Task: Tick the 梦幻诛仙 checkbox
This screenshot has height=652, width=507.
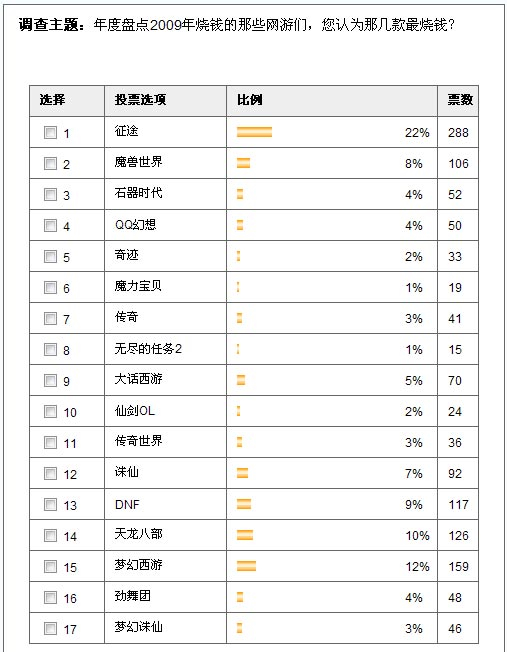Action: (x=50, y=628)
